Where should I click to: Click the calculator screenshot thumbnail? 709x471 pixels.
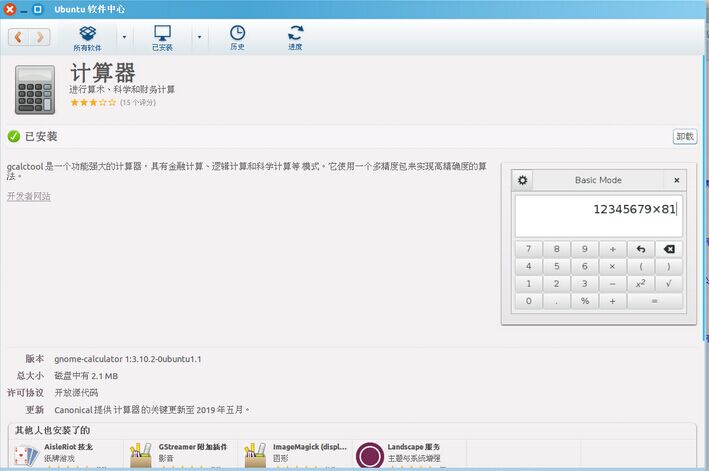tap(599, 243)
